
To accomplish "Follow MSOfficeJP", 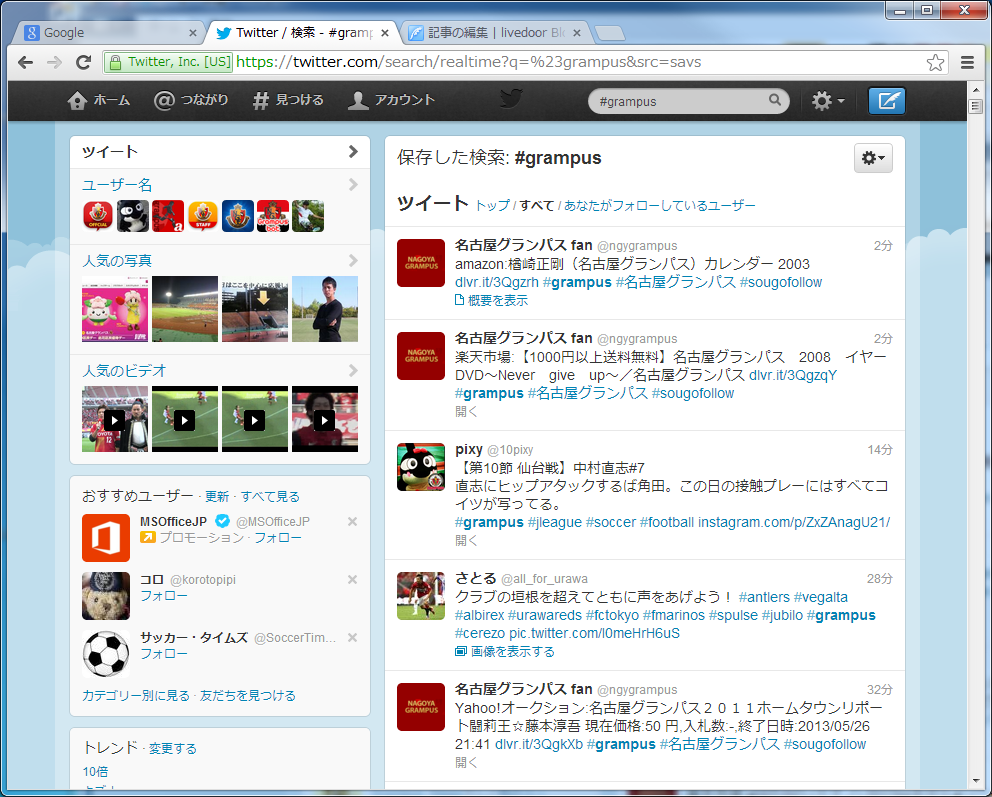I will pos(278,538).
